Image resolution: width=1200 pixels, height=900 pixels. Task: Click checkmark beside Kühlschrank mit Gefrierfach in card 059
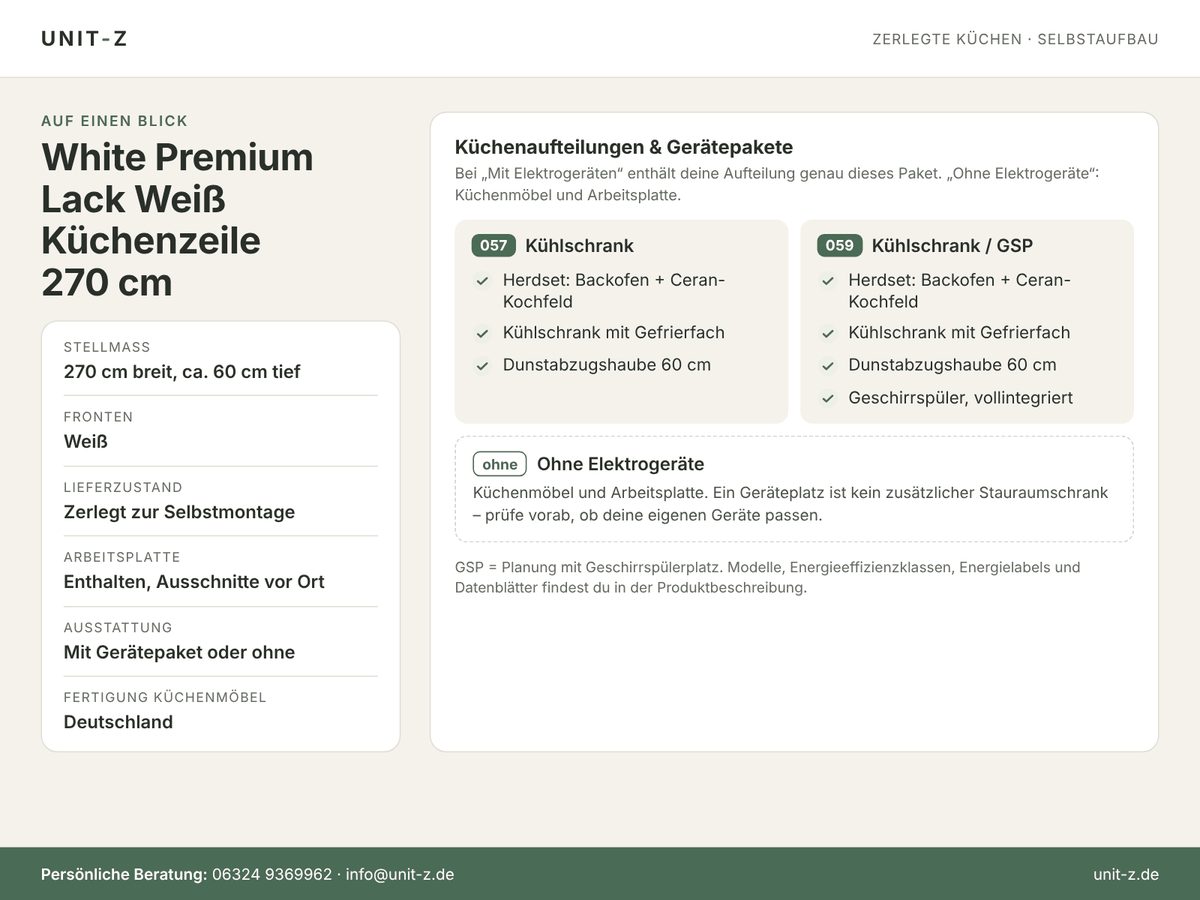click(x=828, y=333)
